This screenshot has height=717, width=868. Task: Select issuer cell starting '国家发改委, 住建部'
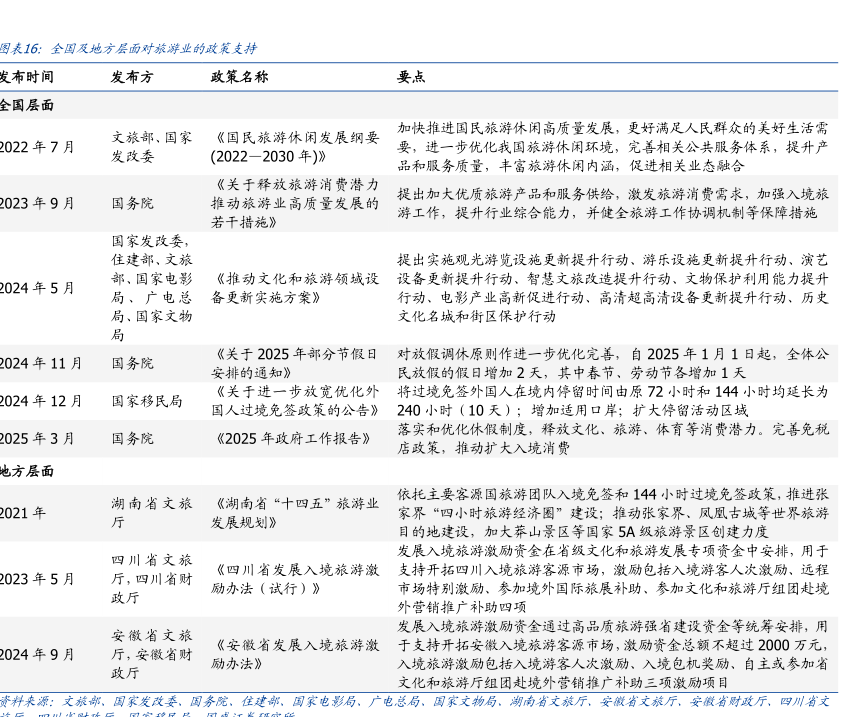click(x=152, y=288)
